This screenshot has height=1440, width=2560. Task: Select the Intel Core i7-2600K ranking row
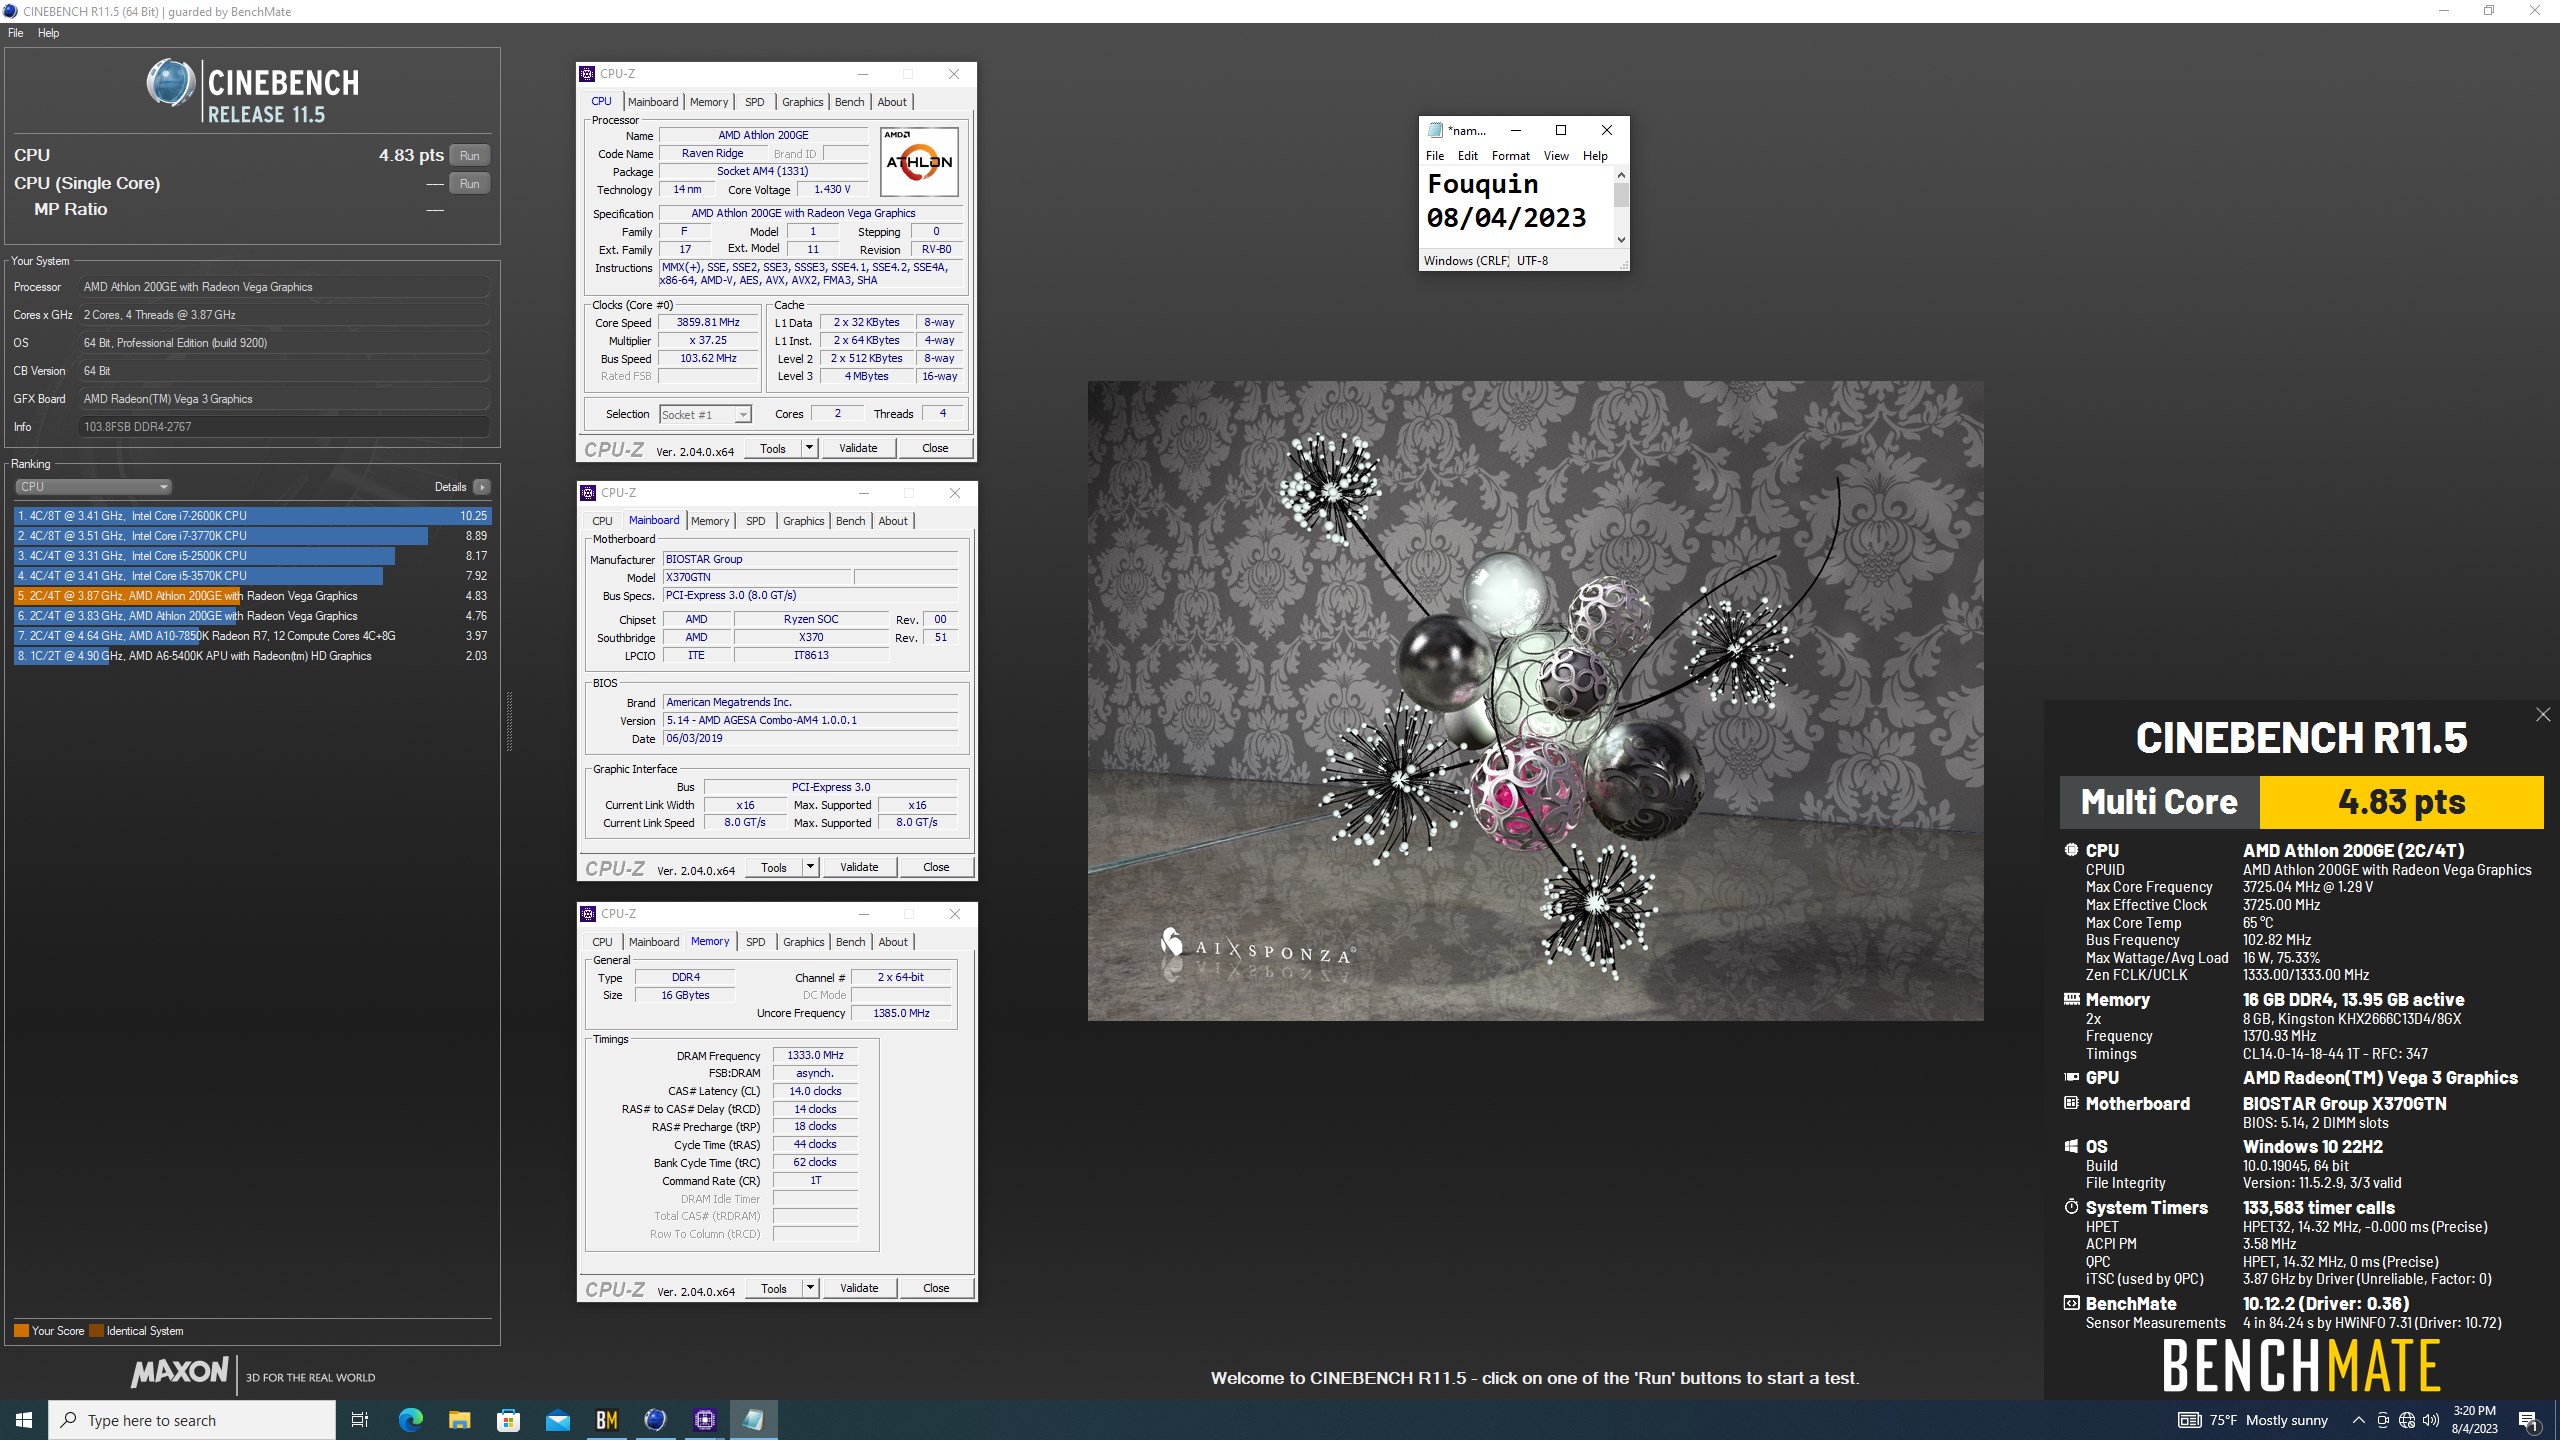tap(253, 516)
